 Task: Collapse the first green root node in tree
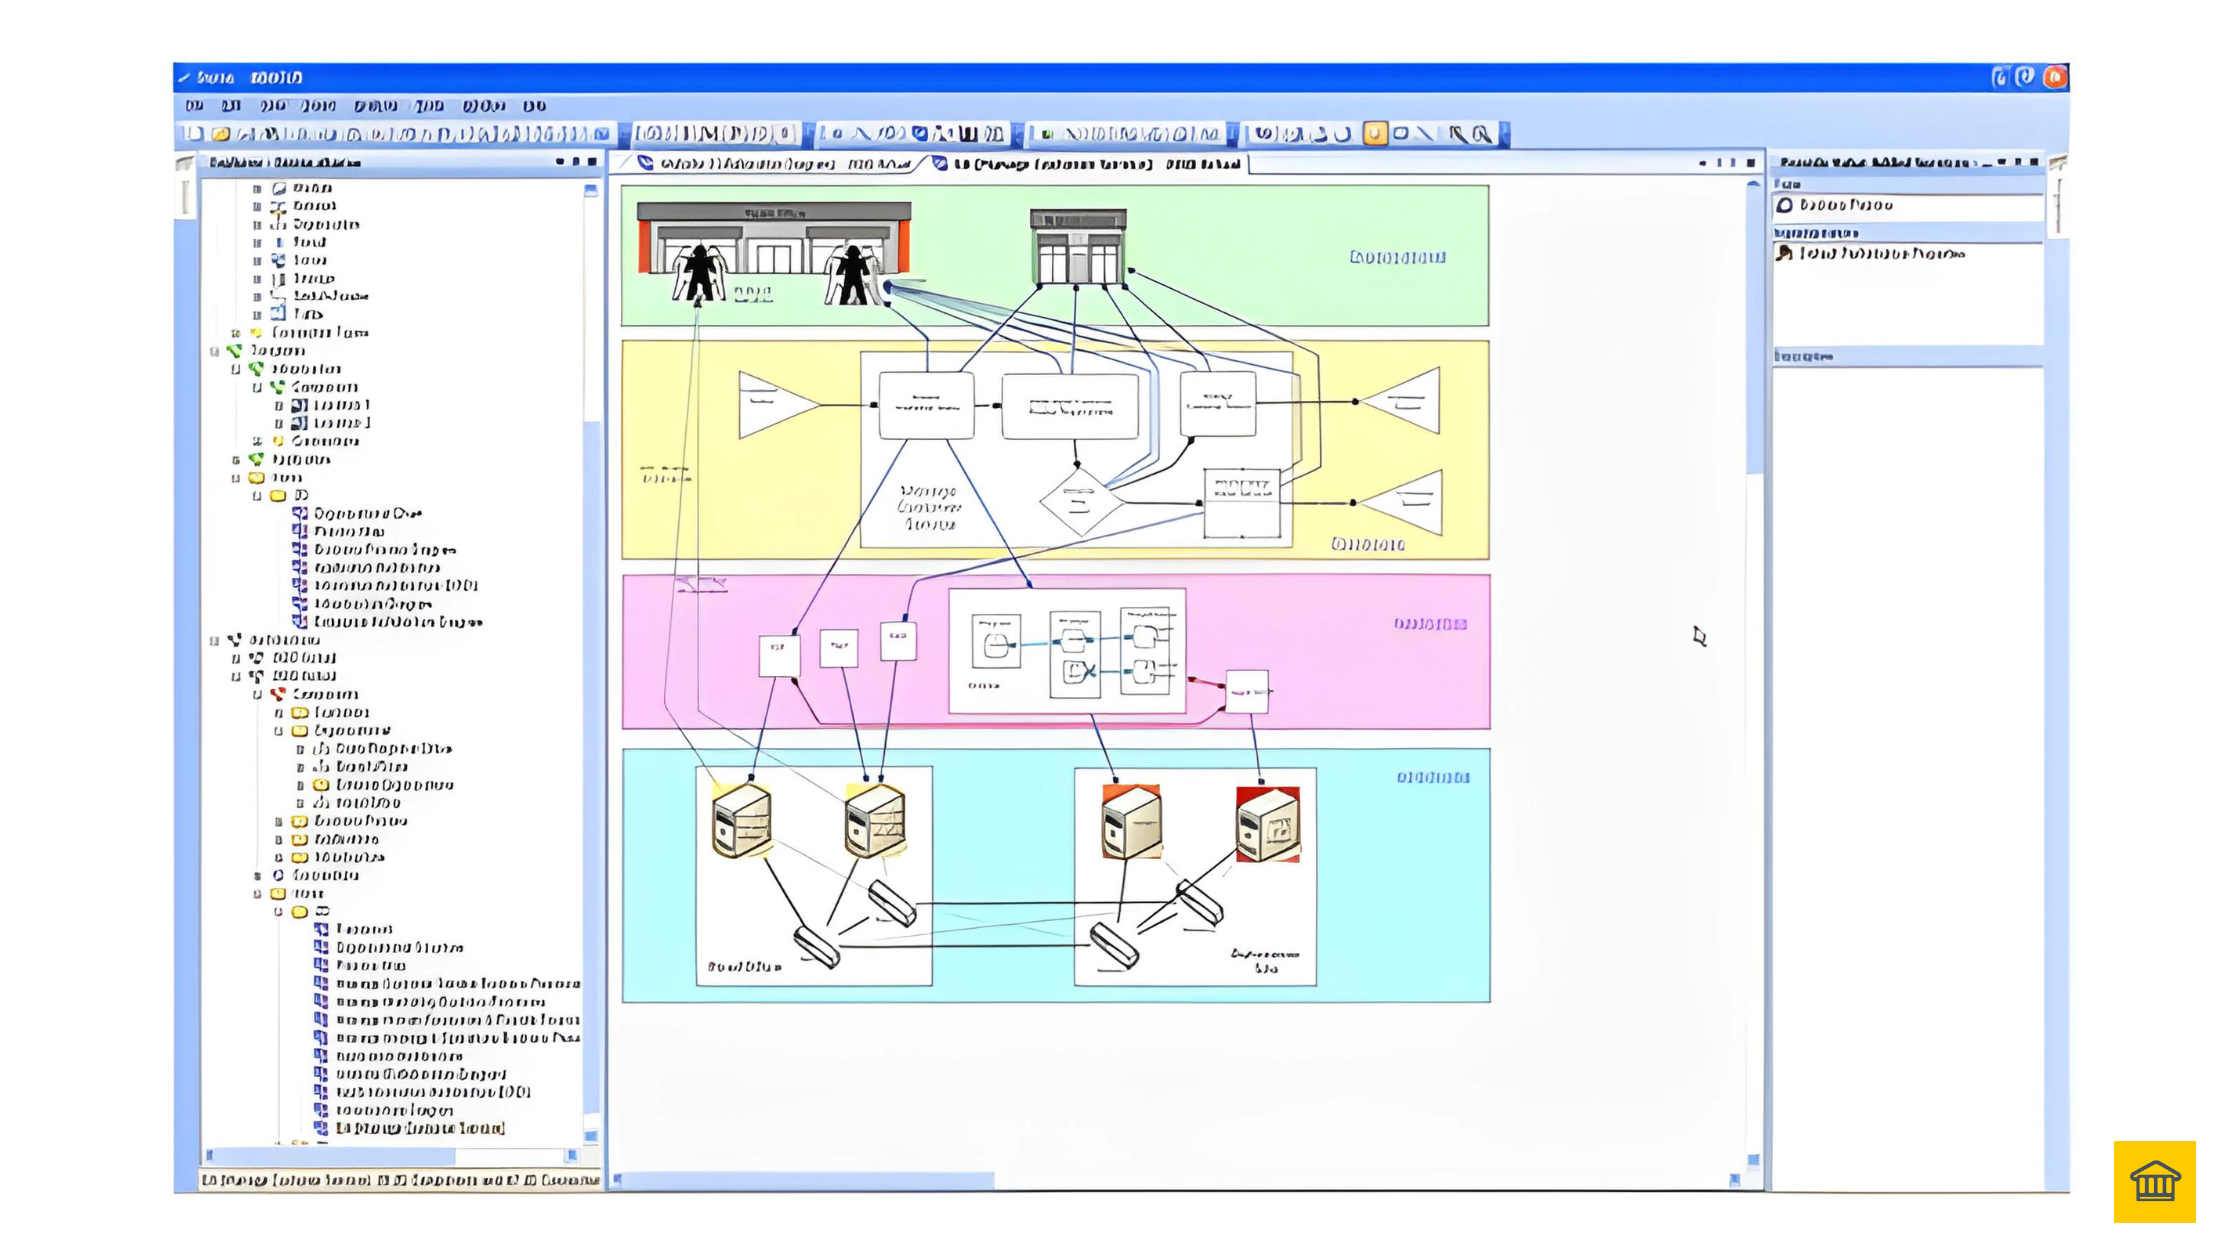[214, 351]
